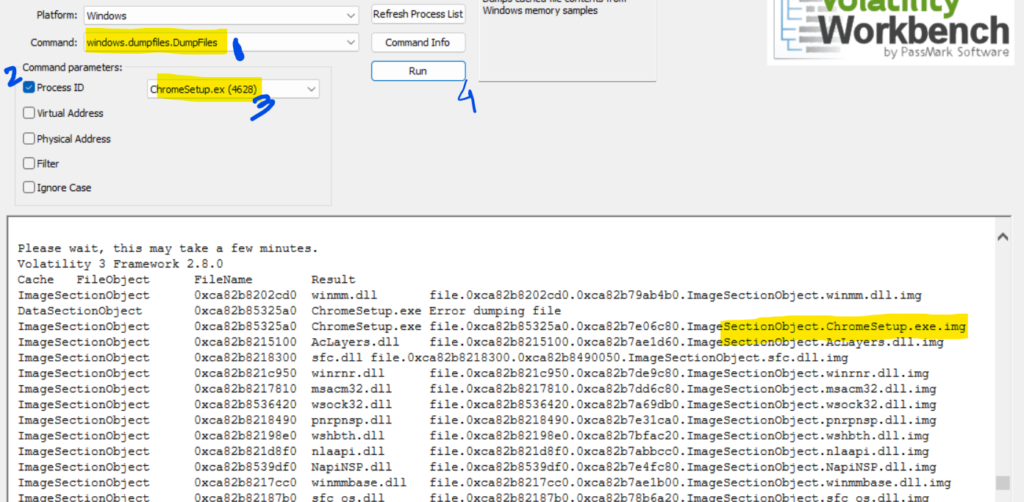Click the sfc.dll entry in the output
The image size is (1024, 502).
[x=333, y=357]
